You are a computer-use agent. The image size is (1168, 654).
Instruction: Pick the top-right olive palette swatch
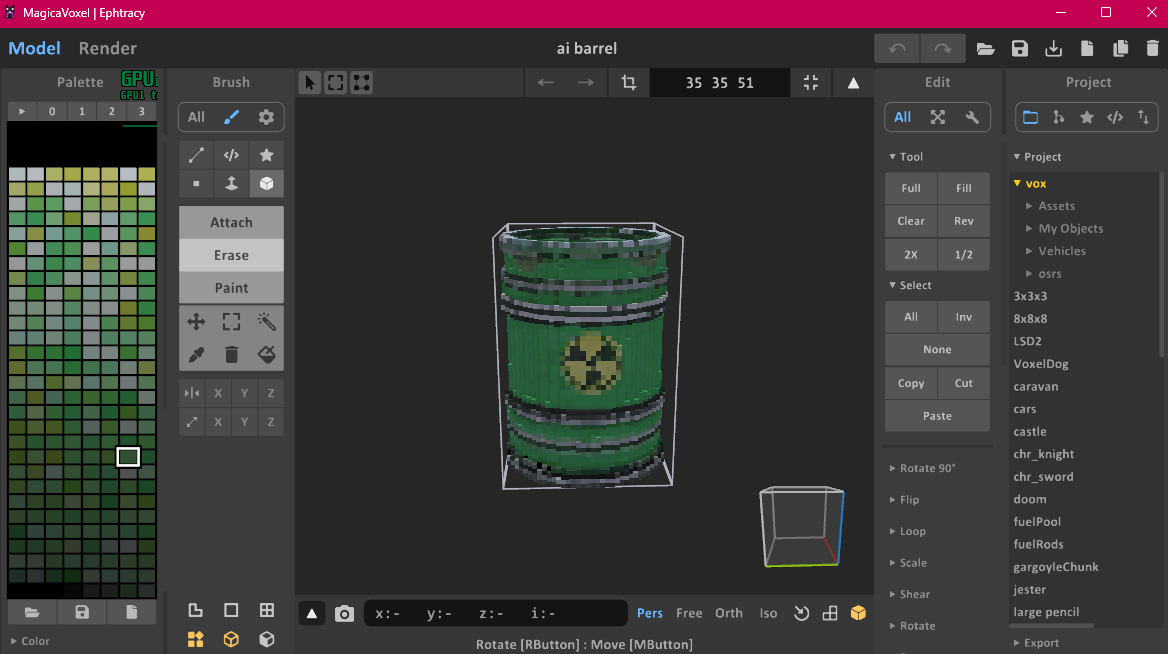[x=147, y=174]
